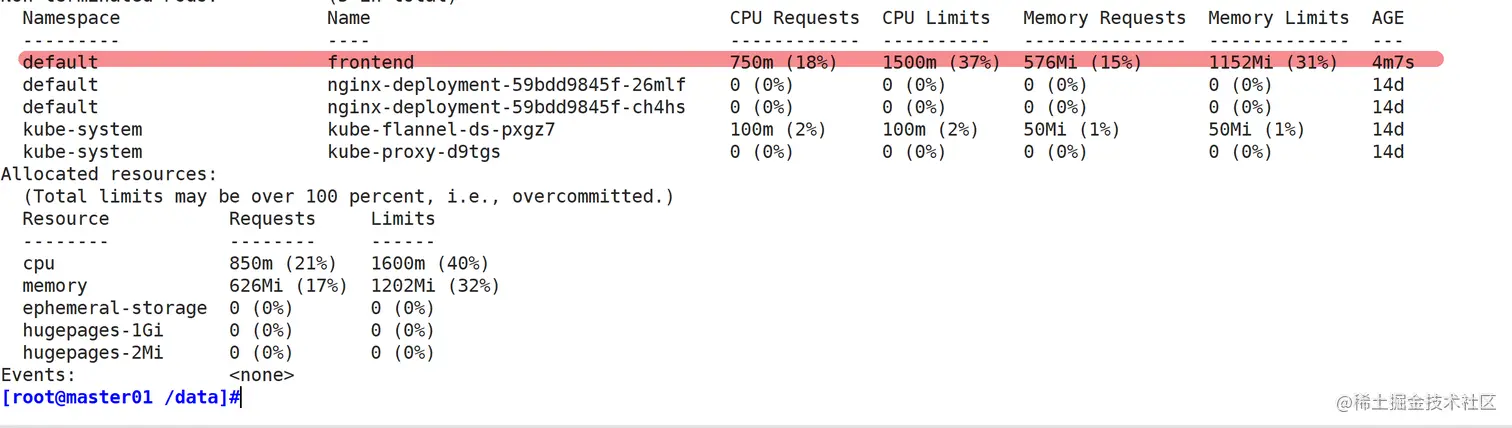Click the frontend pod name

tap(370, 62)
